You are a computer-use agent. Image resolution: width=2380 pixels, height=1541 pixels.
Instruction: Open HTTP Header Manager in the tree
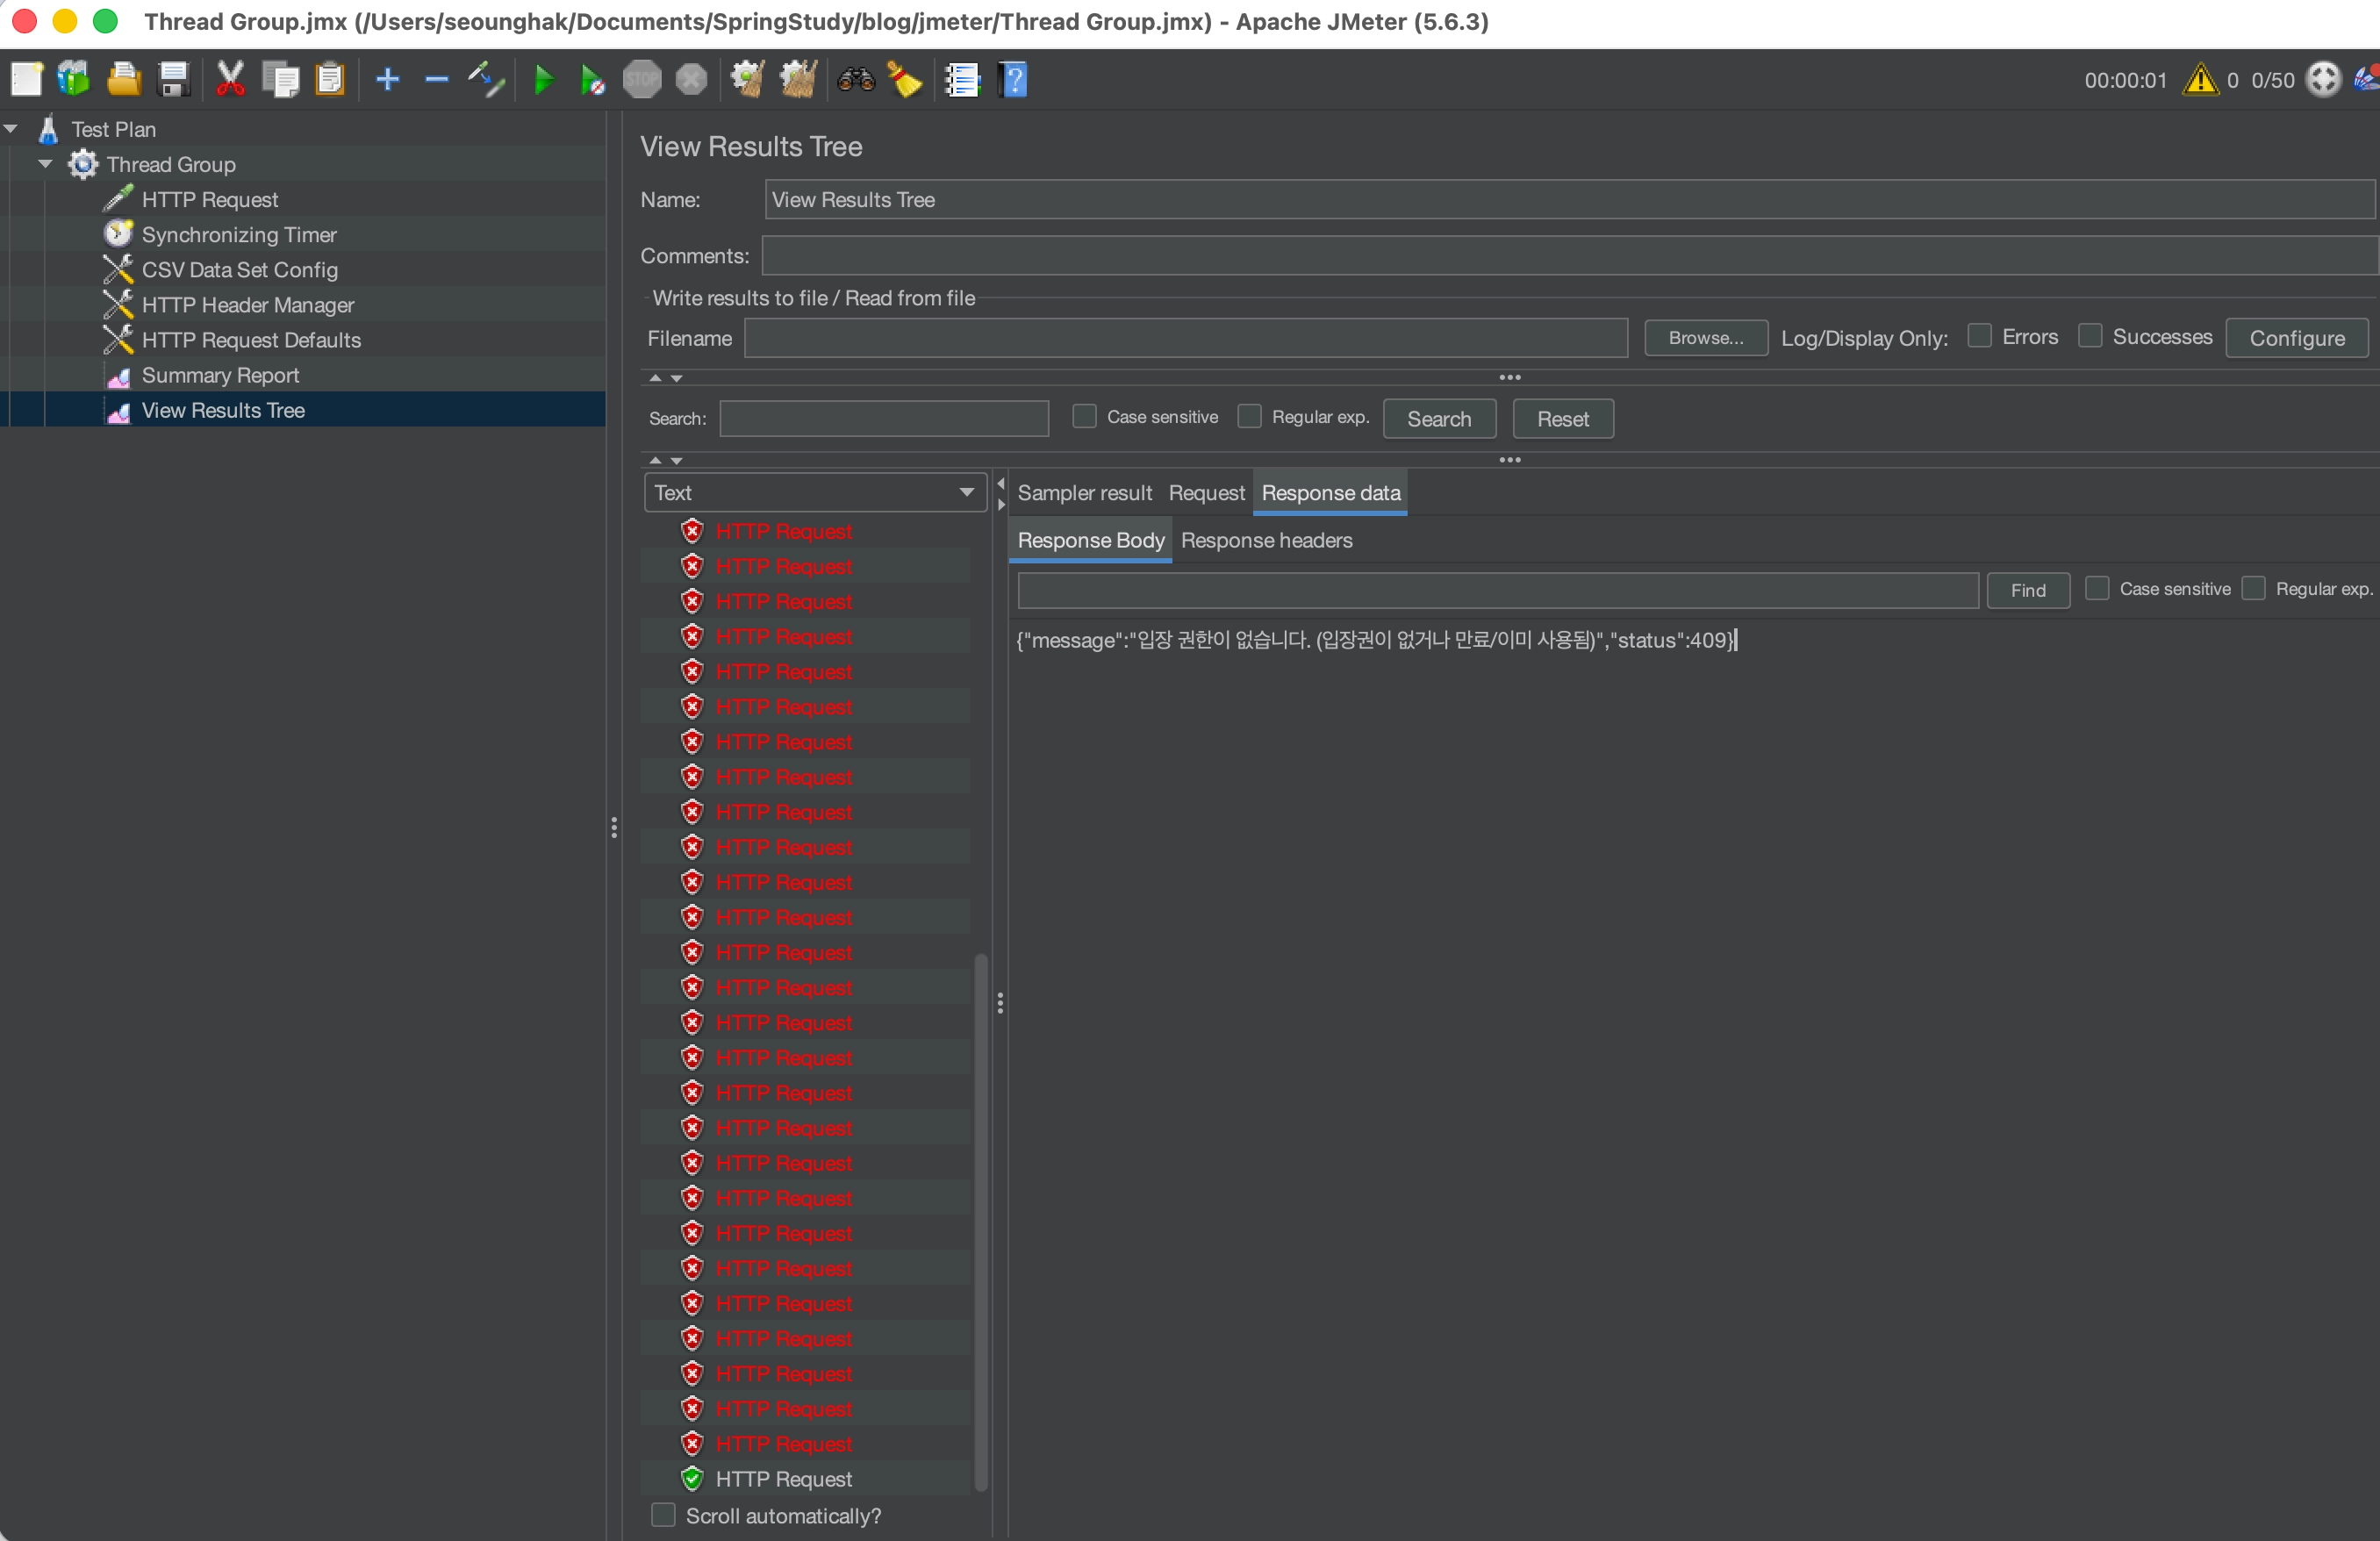[x=248, y=305]
